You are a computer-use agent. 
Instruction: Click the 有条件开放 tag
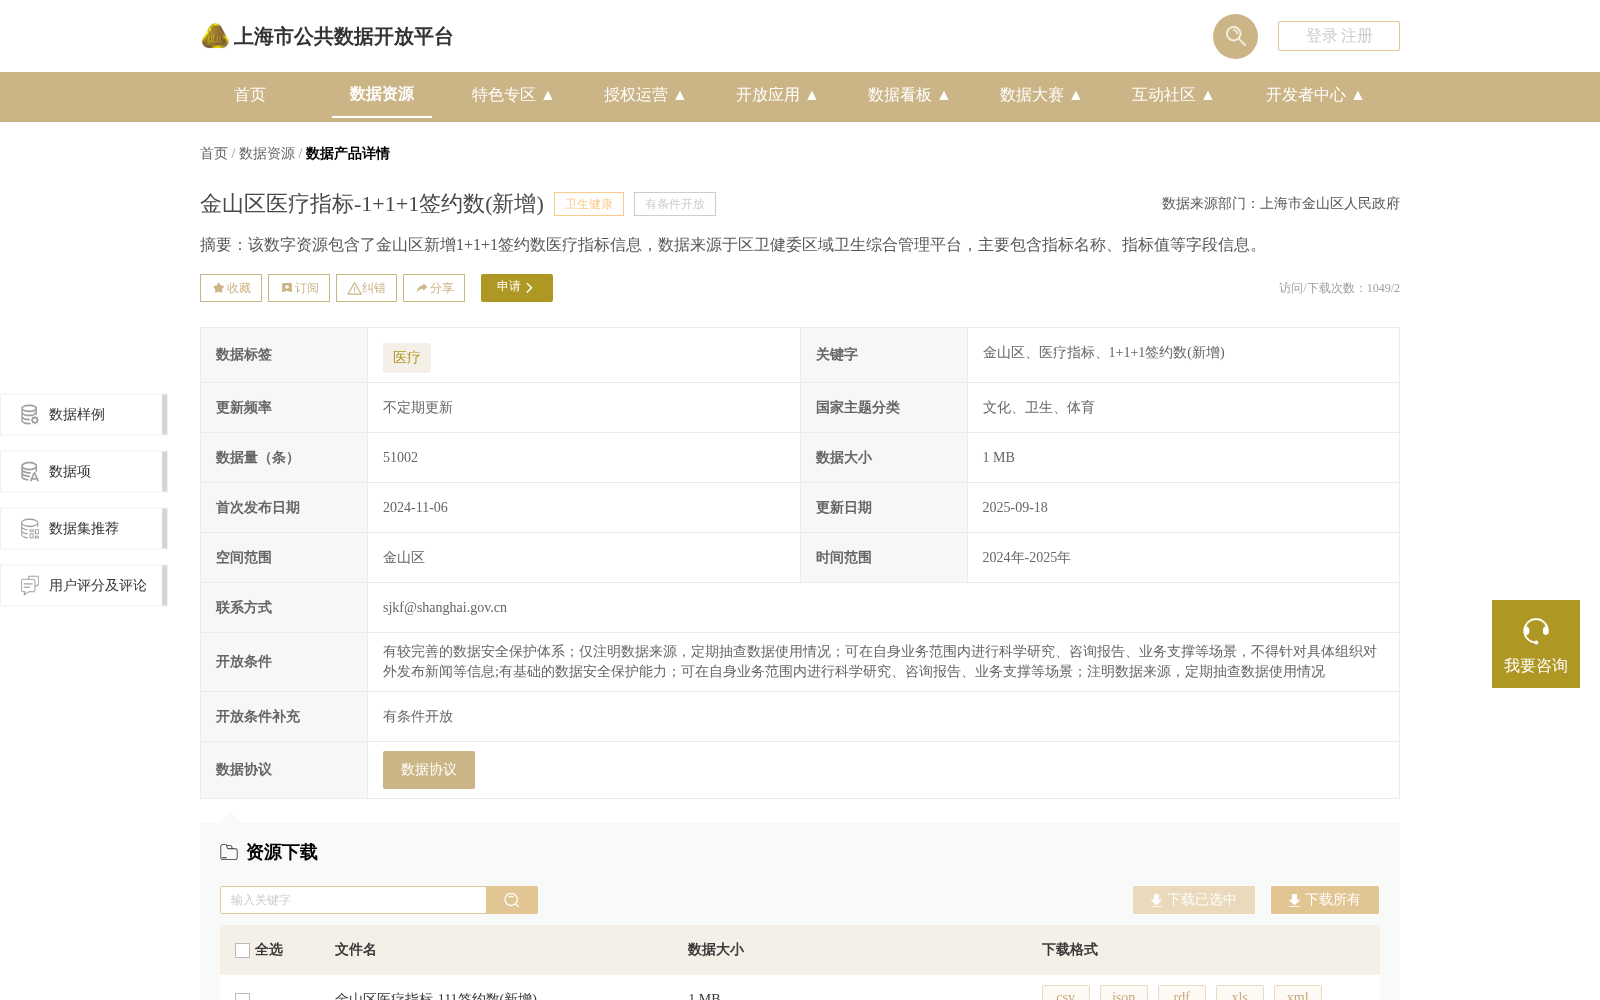coord(675,204)
